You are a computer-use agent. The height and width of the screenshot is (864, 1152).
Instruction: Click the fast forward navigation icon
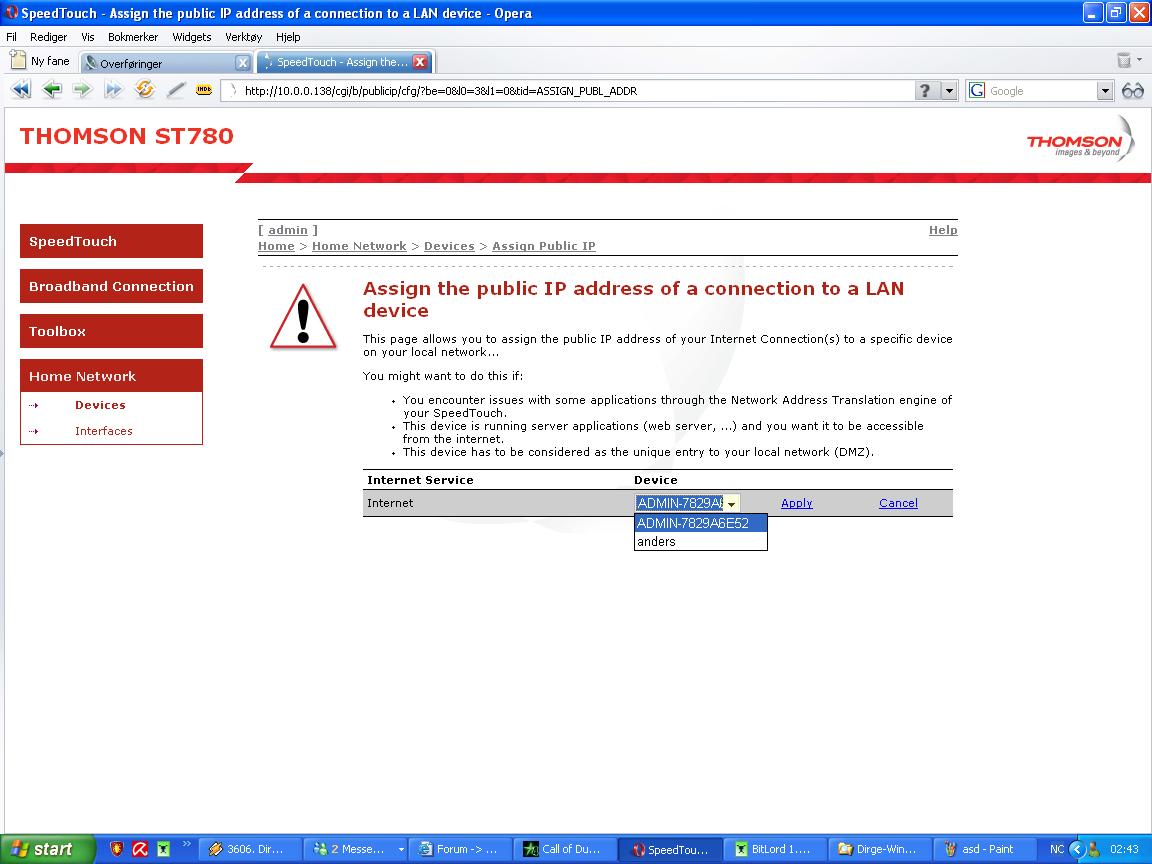[113, 90]
